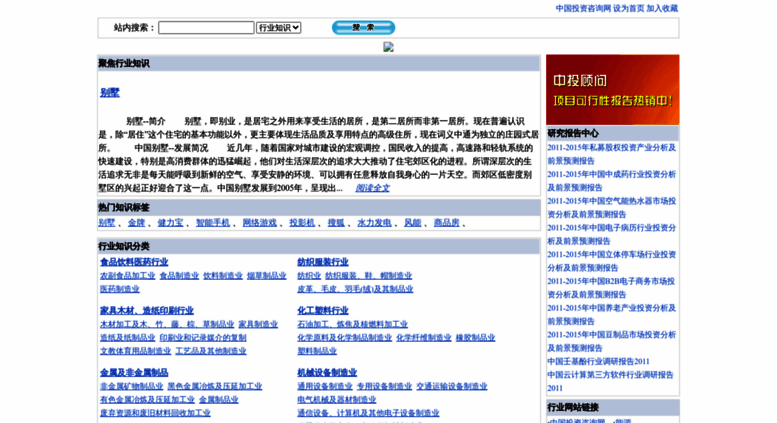Open 有色金属冶炼及压延加工业 link
Screen dimensions: 777x423
click(x=147, y=400)
